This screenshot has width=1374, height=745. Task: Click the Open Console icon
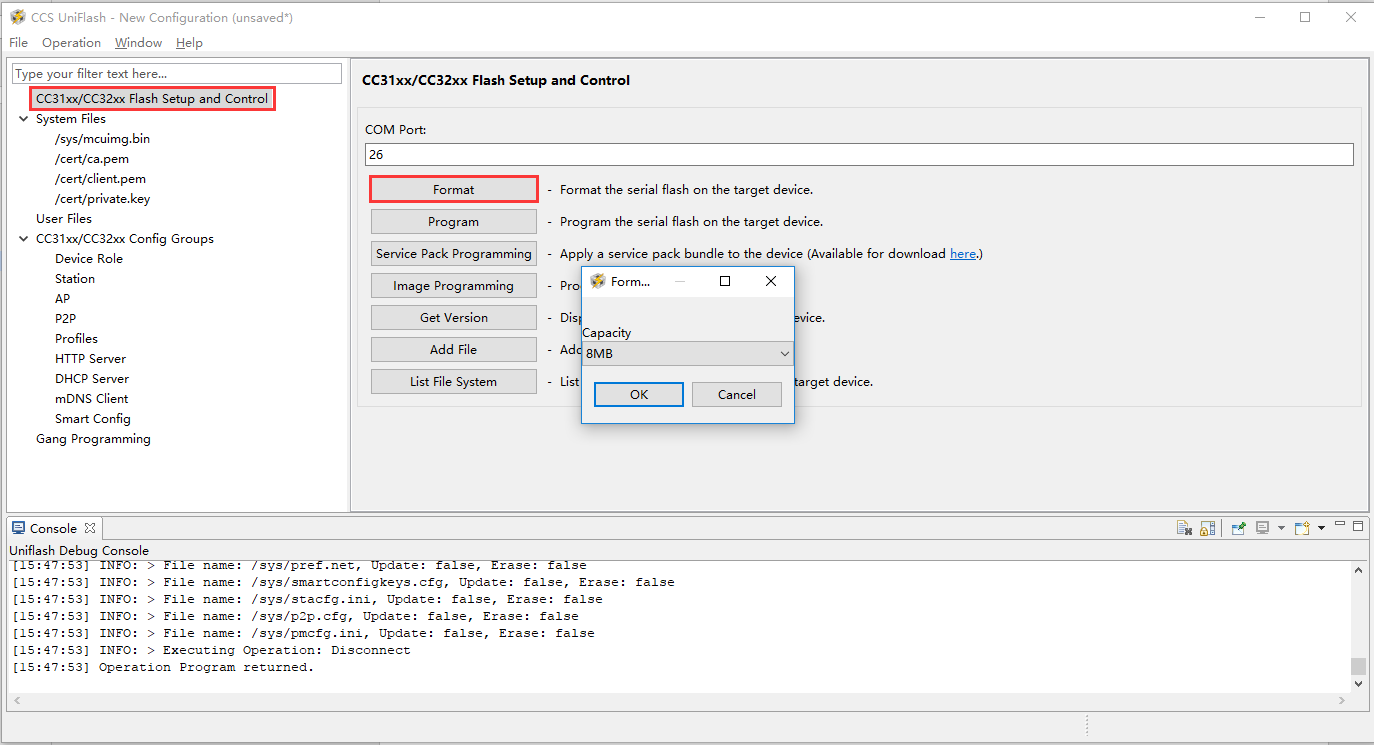click(x=1302, y=528)
